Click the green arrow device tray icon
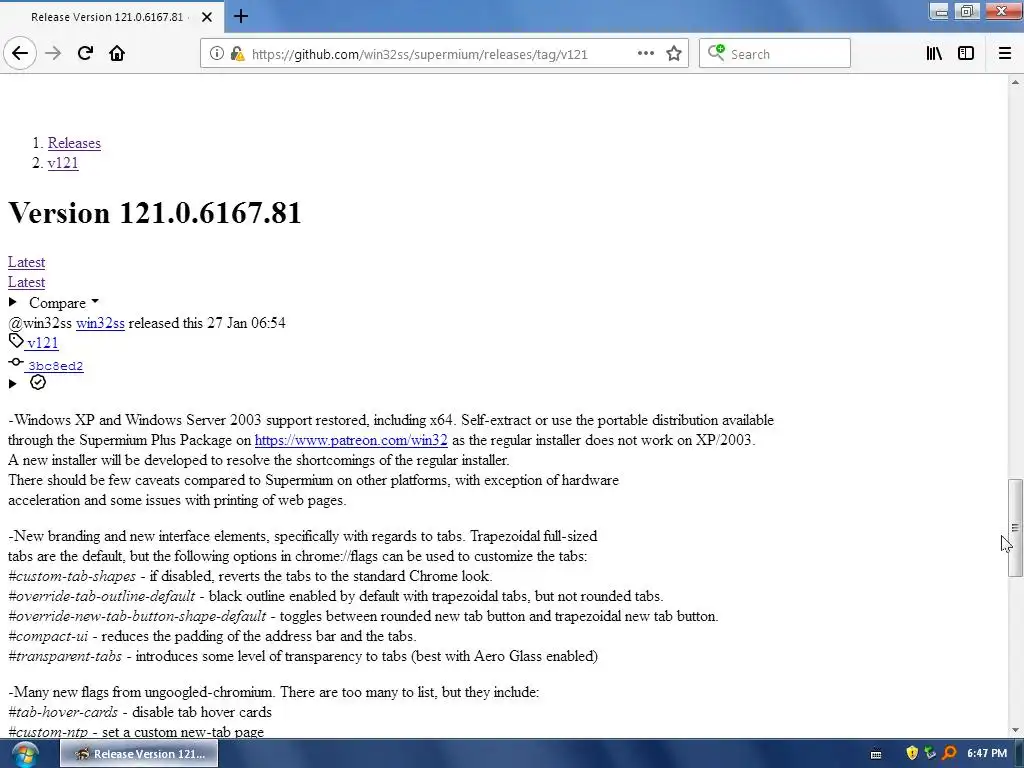Screen dimensions: 1024x768 (930, 754)
